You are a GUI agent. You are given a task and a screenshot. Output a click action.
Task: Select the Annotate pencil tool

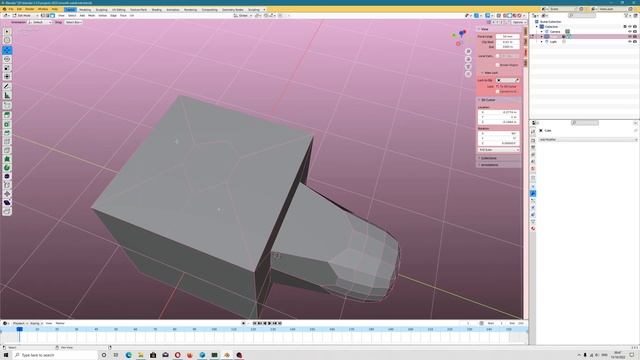click(7, 87)
